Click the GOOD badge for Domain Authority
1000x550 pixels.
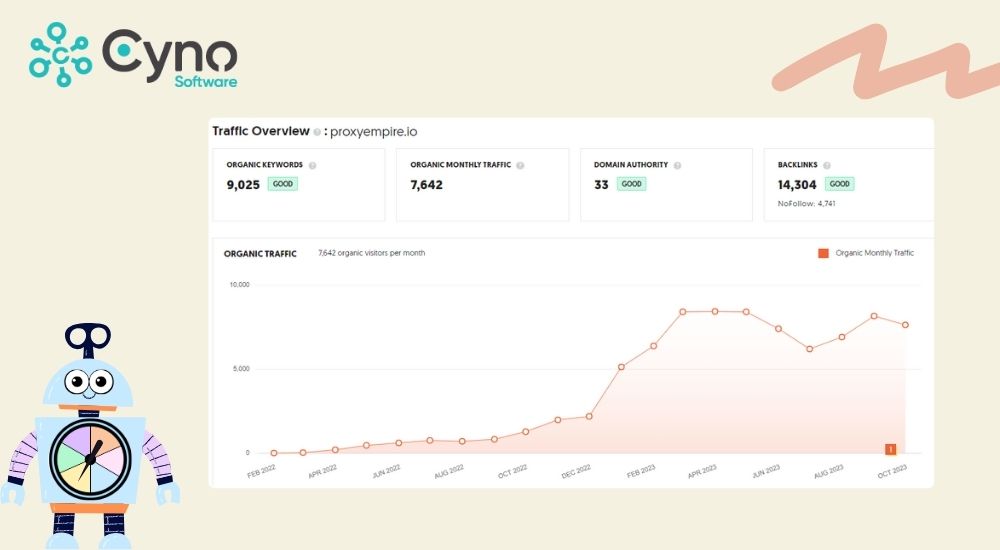(631, 184)
